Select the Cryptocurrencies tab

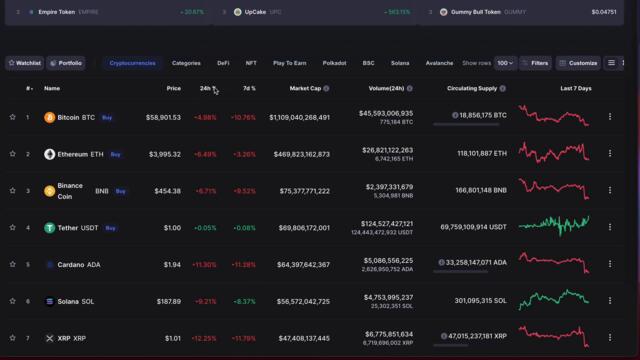tap(132, 63)
